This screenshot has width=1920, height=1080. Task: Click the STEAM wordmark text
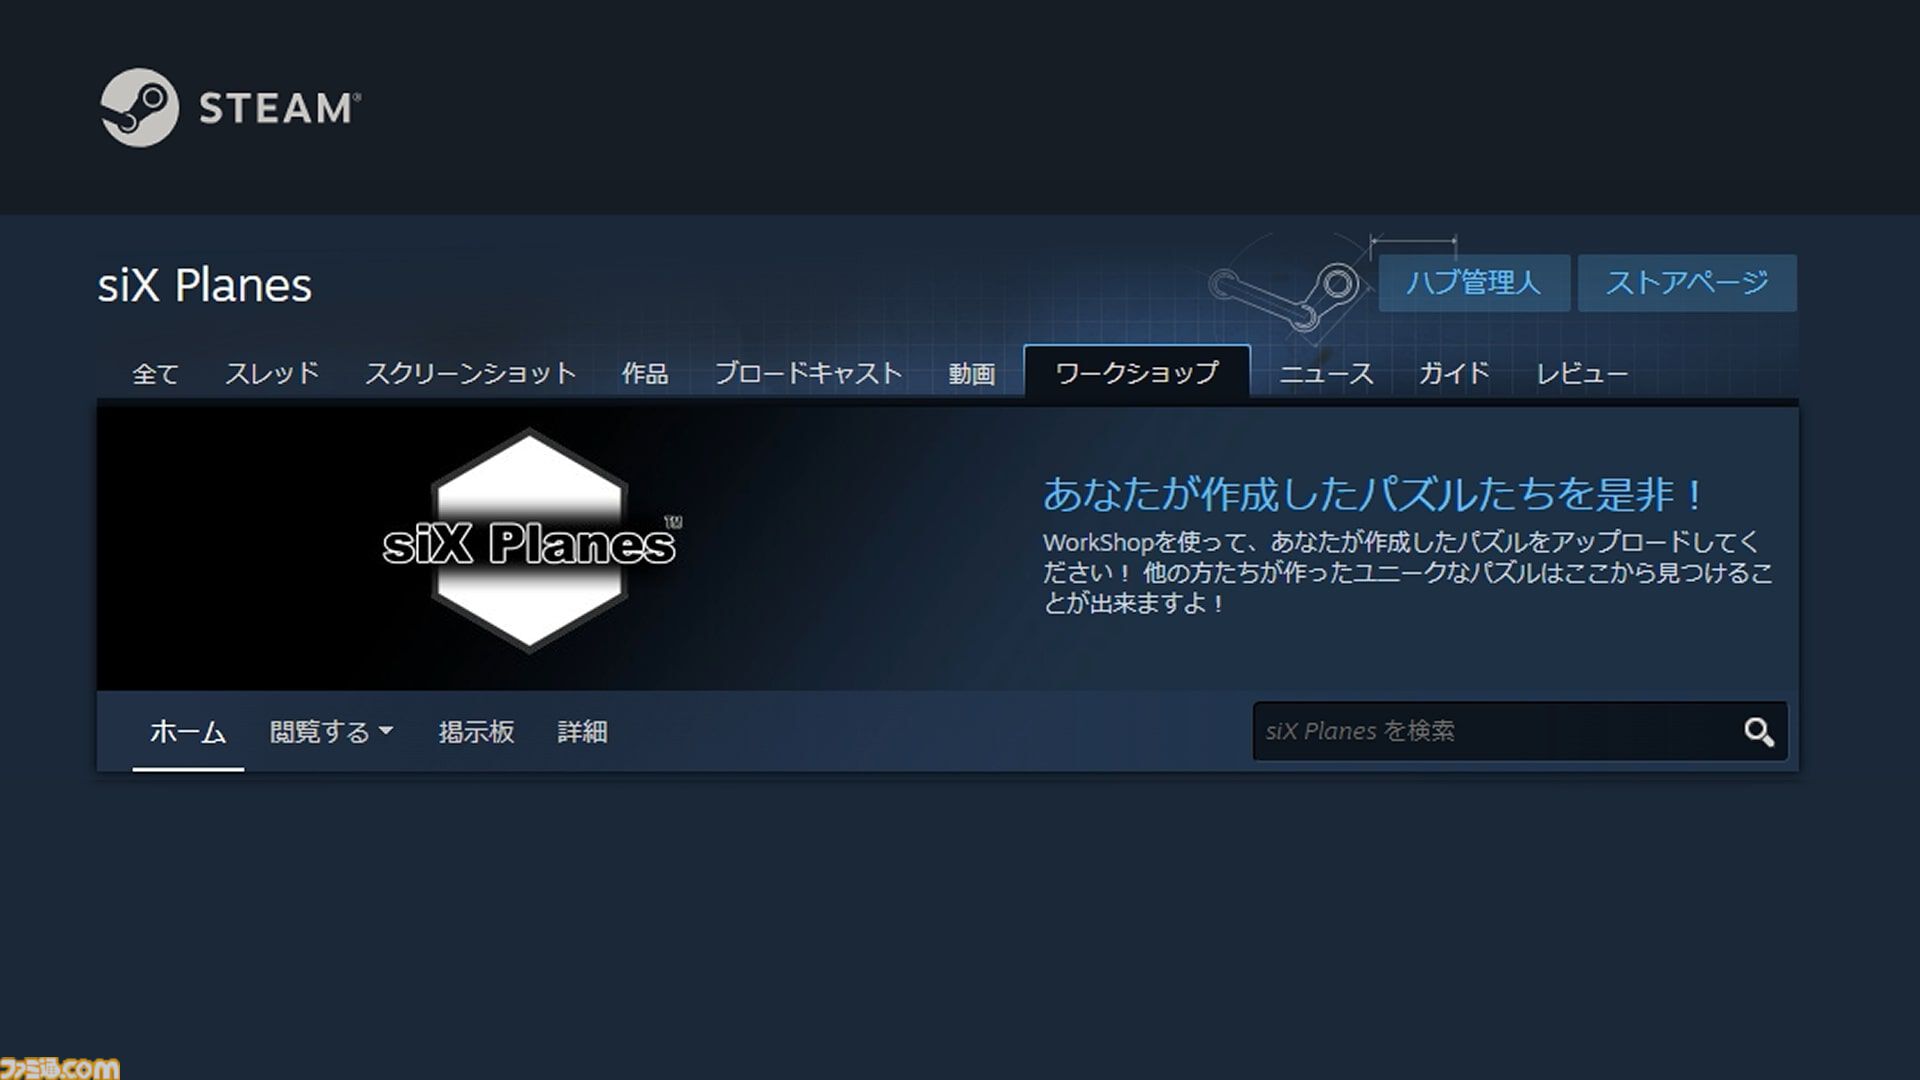point(279,108)
